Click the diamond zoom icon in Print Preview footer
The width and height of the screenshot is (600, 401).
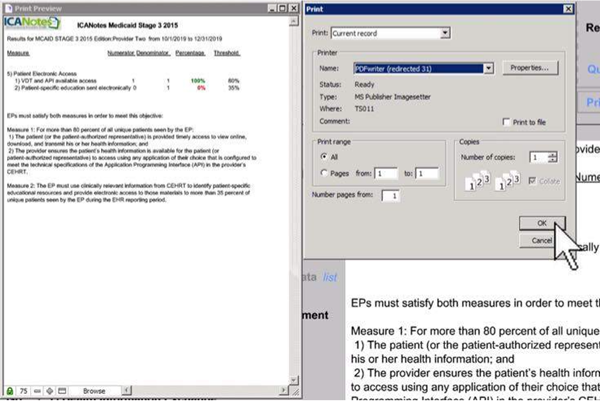[x=50, y=391]
